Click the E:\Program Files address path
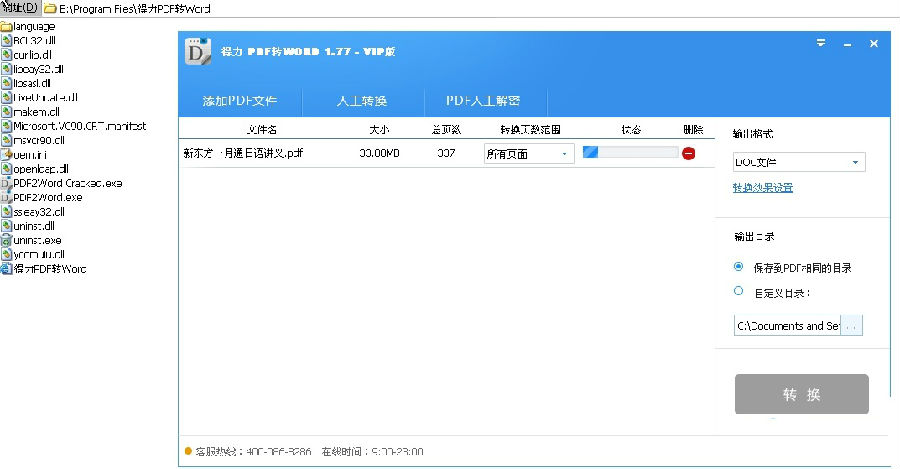 click(135, 9)
